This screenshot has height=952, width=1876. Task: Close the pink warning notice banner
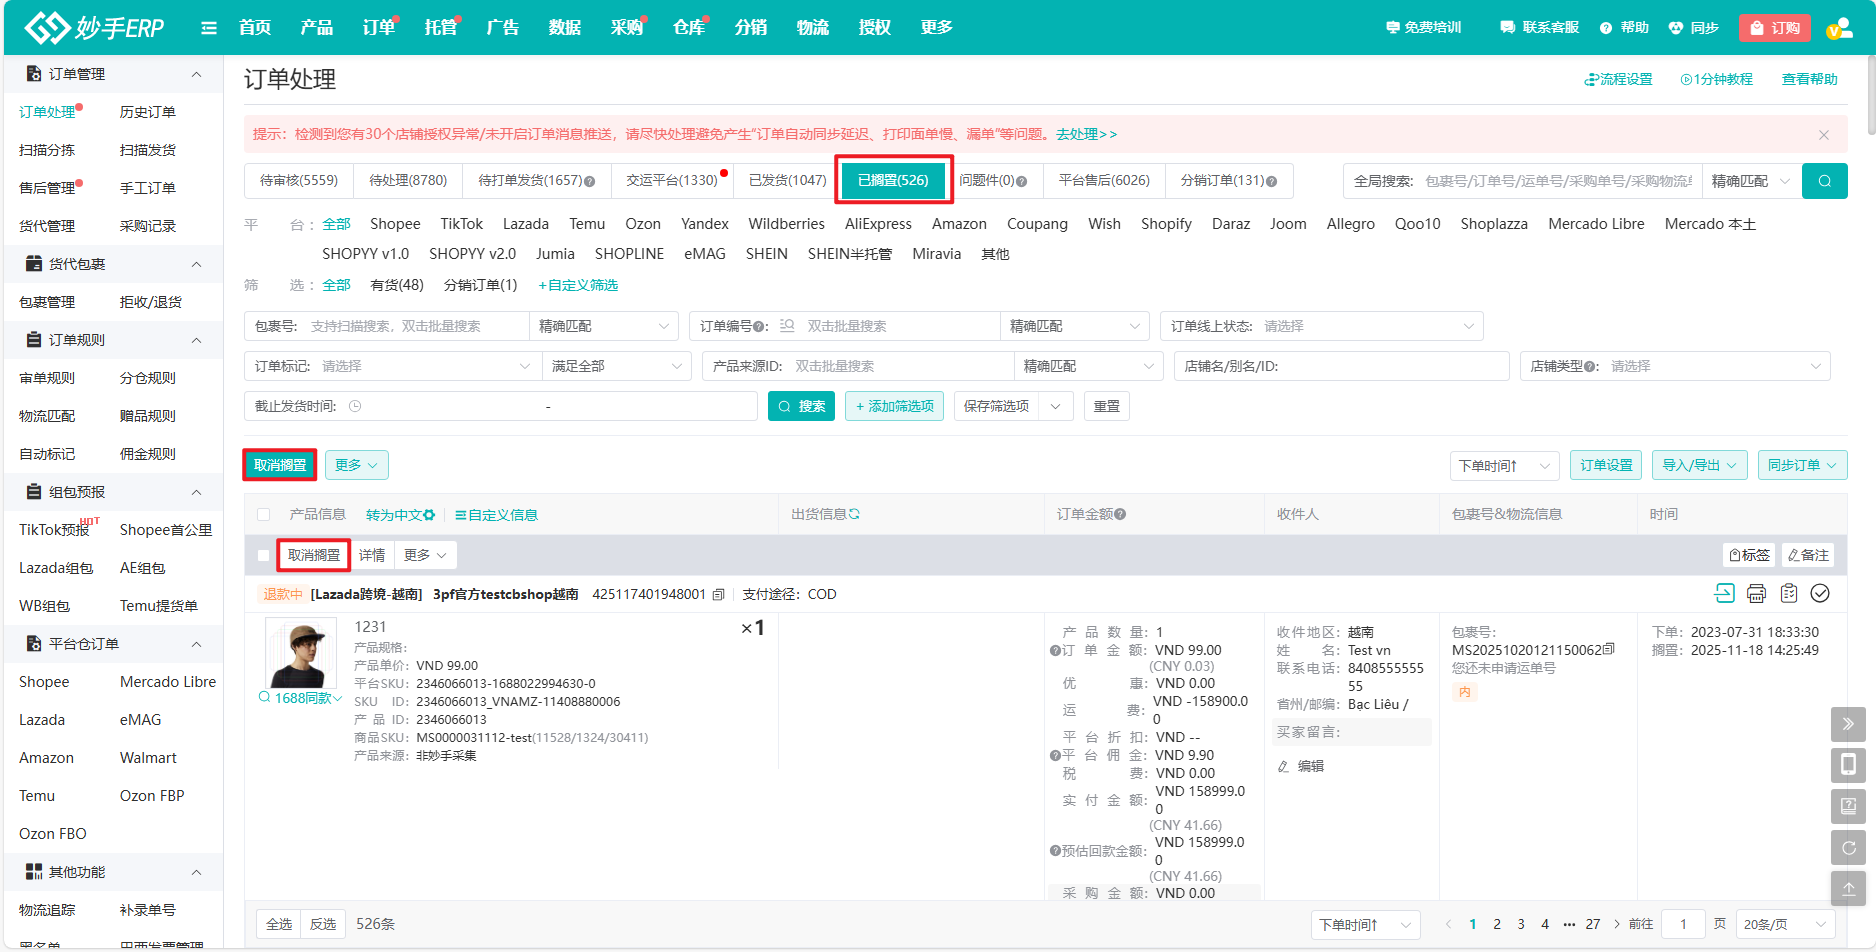pos(1824,135)
